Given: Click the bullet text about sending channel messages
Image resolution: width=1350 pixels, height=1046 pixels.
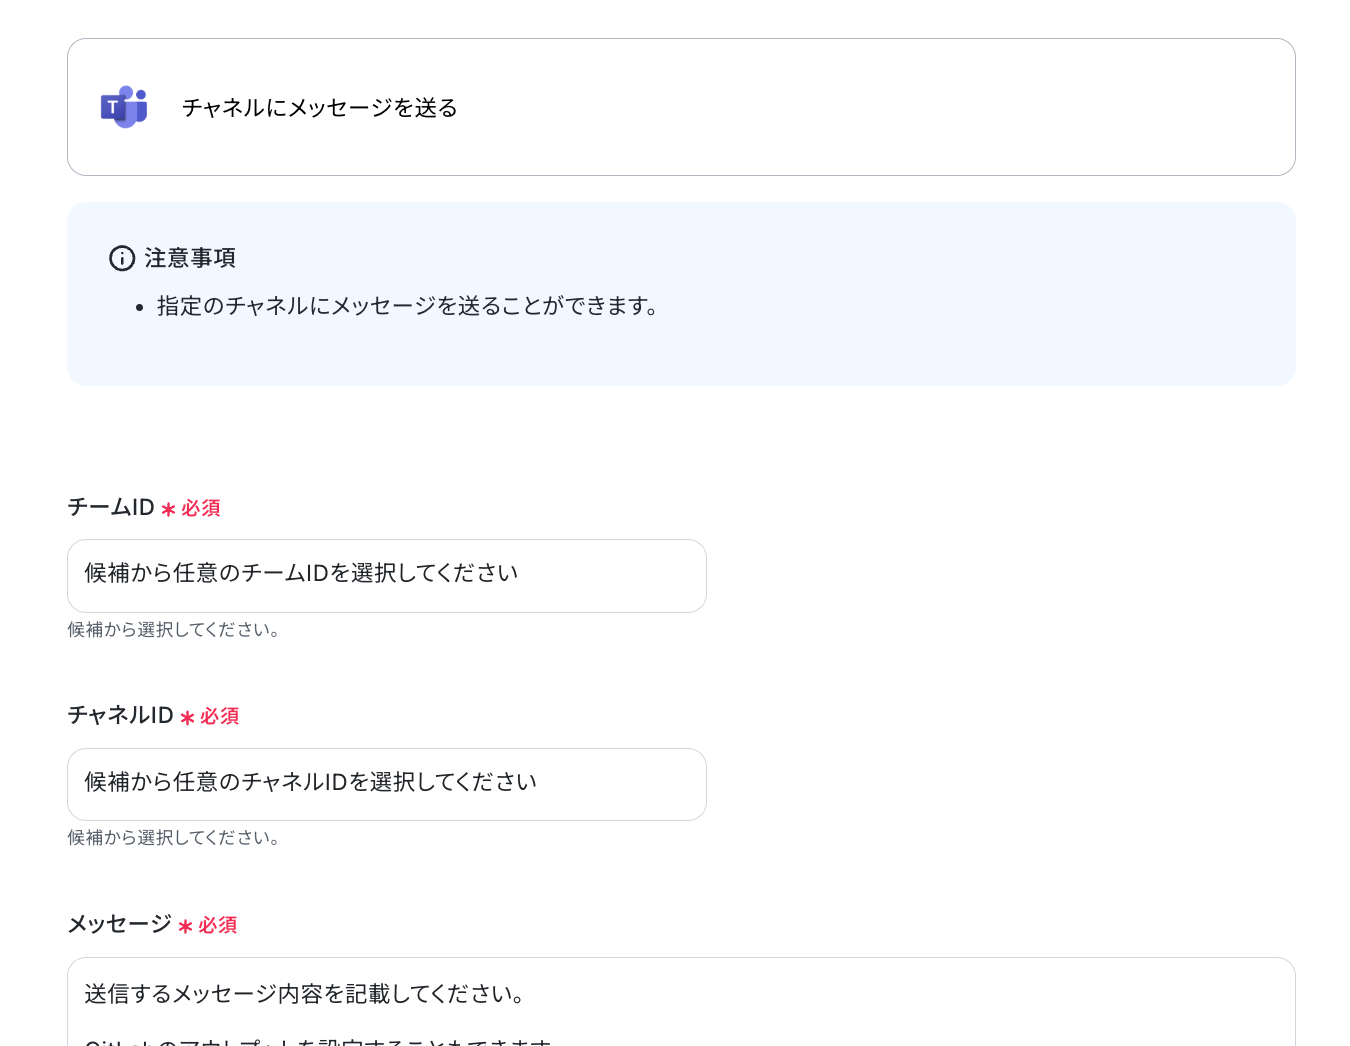Looking at the screenshot, I should coord(407,306).
